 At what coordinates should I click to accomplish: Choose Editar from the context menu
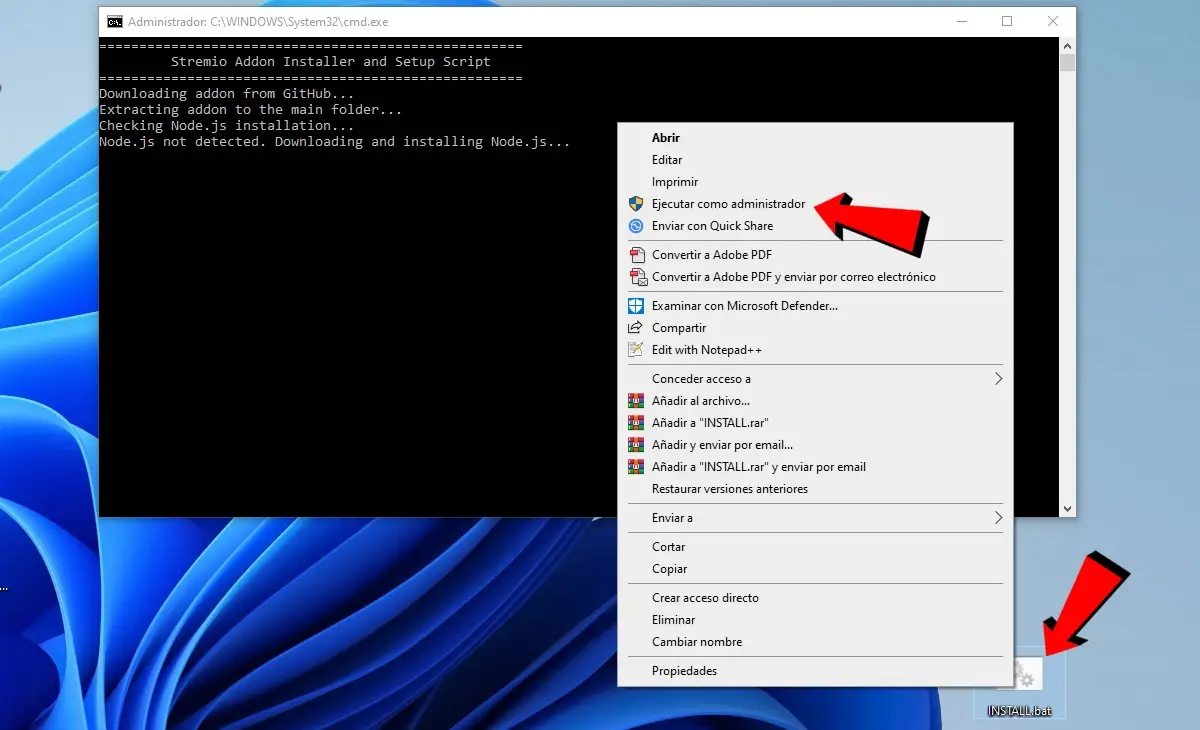point(667,160)
